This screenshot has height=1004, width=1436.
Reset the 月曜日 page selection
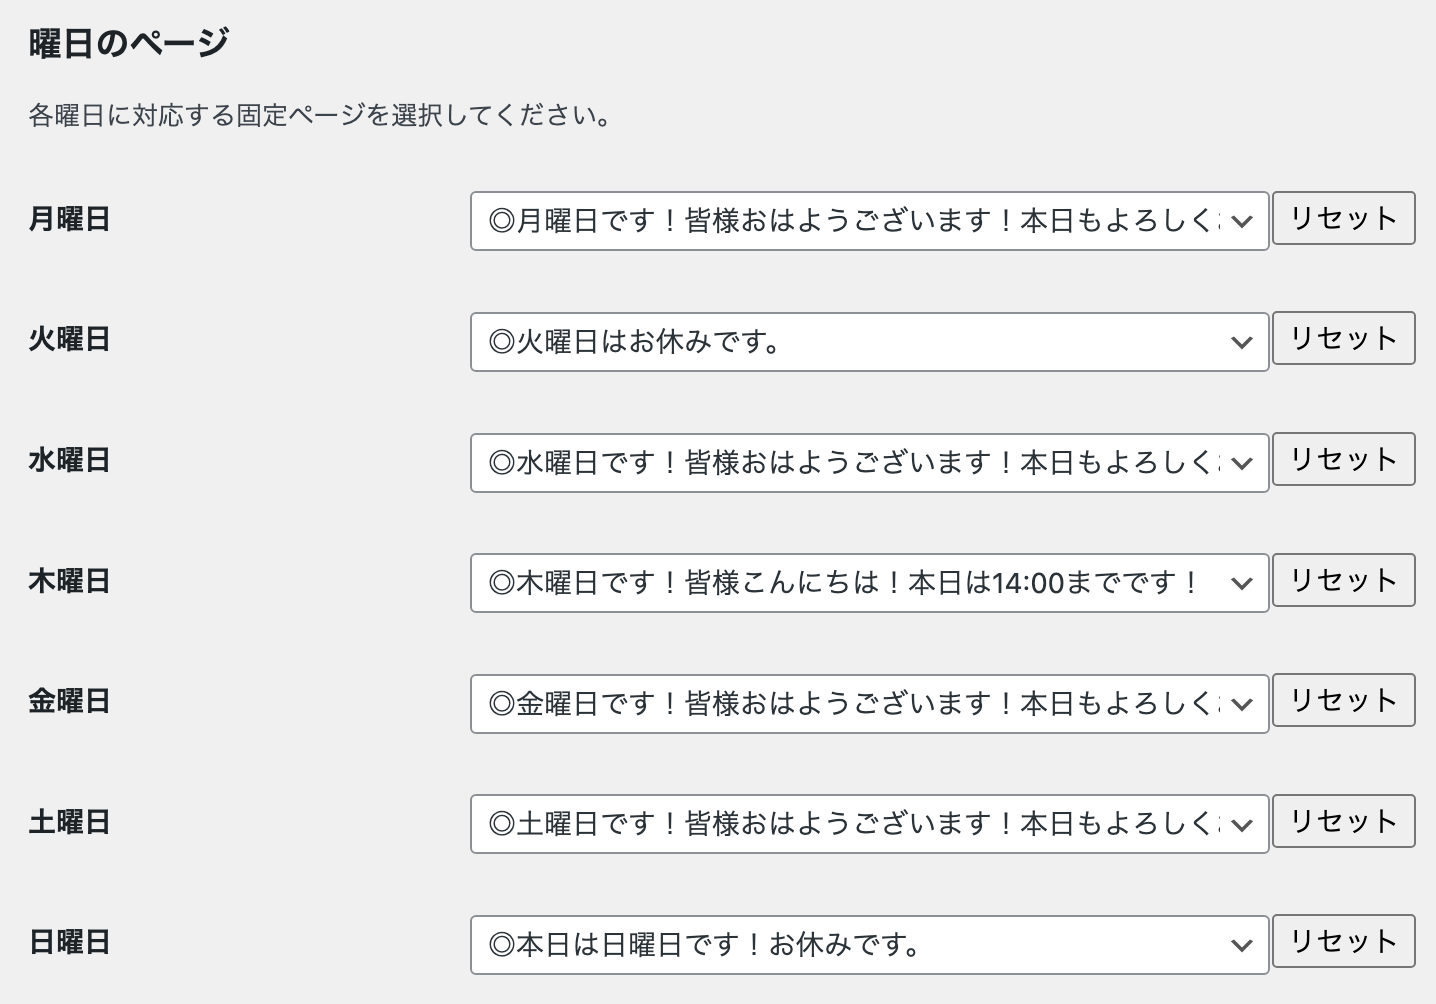pyautogui.click(x=1343, y=218)
